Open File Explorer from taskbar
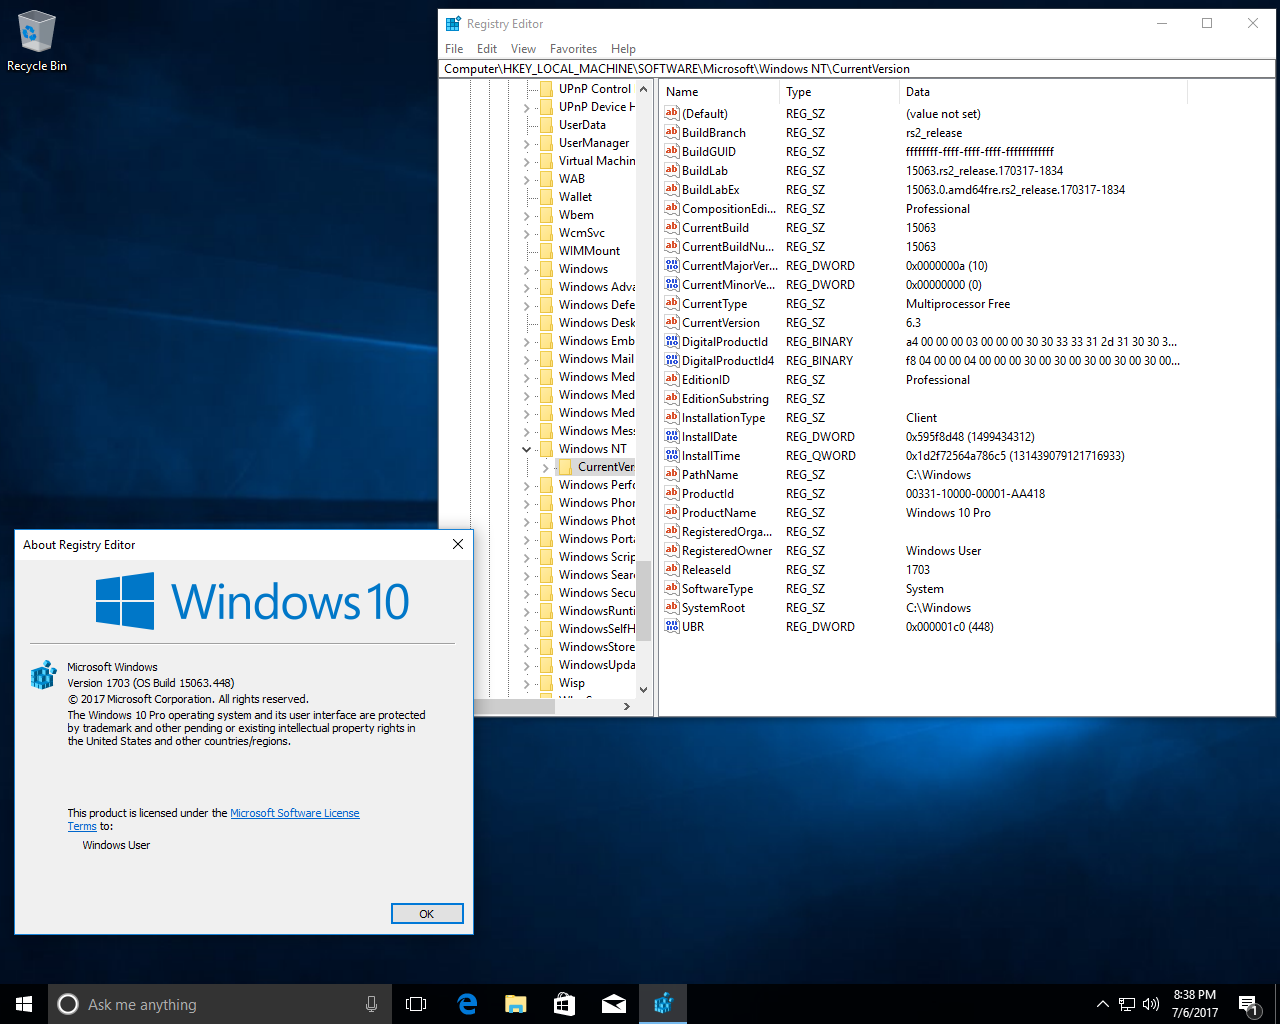Screen dimensions: 1280x1024 (x=515, y=1004)
